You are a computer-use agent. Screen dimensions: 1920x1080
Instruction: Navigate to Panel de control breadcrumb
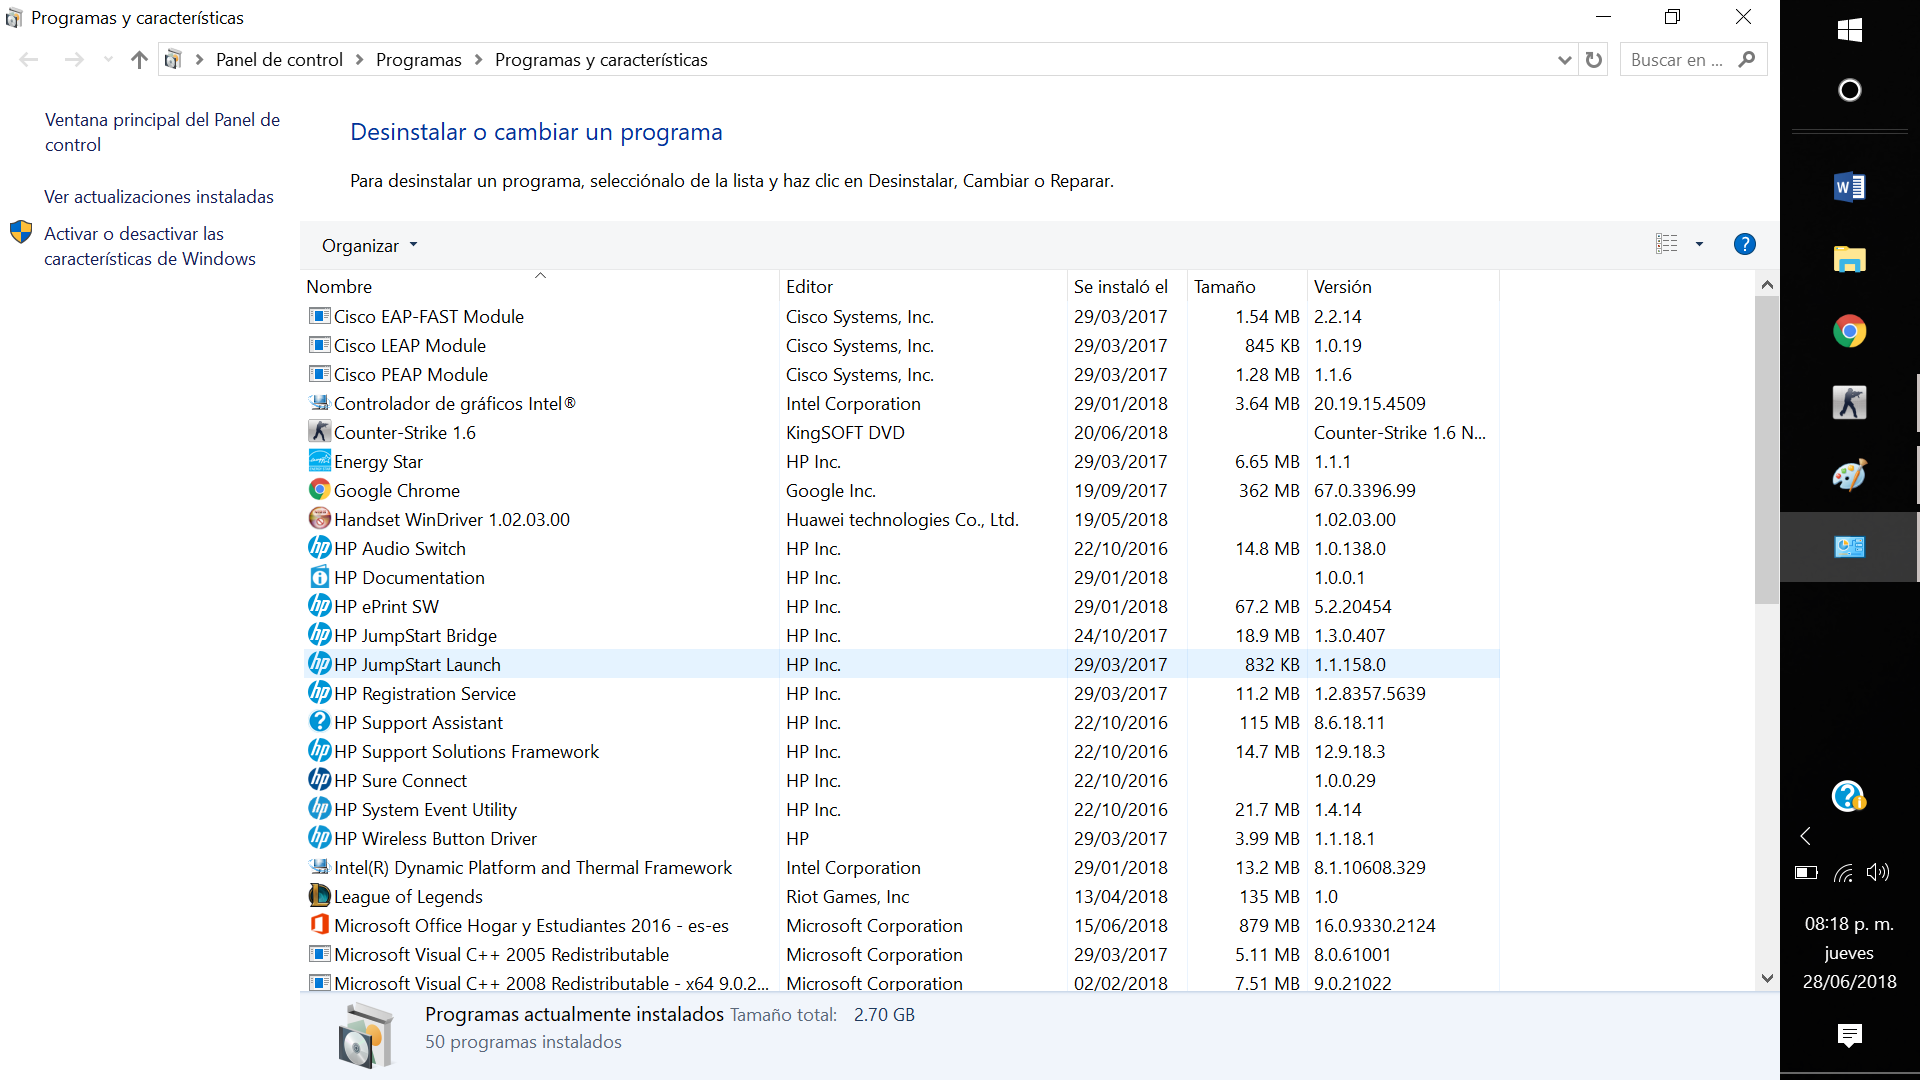[x=279, y=60]
